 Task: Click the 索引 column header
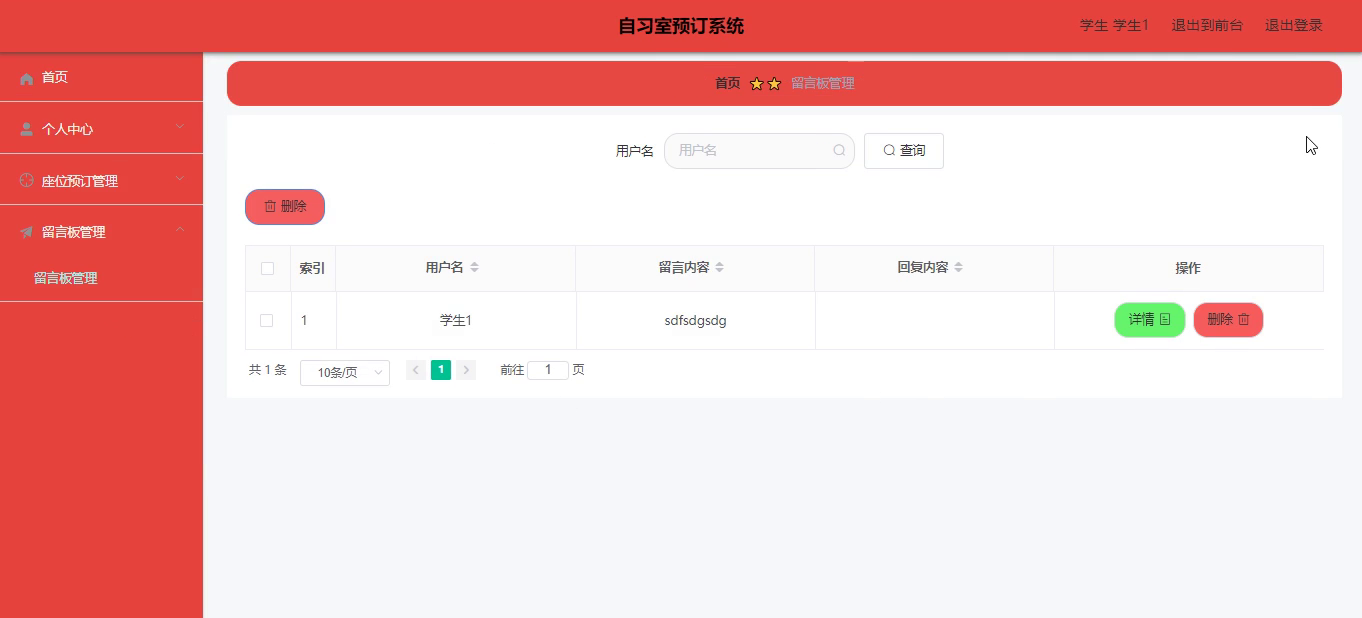coord(312,268)
